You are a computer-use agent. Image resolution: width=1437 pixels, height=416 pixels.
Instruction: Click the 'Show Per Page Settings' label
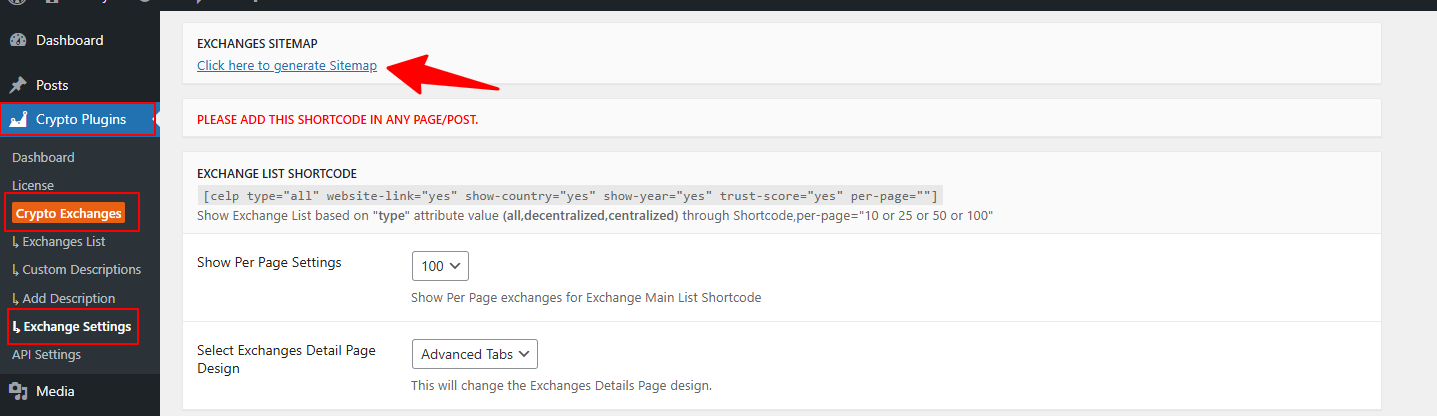pyautogui.click(x=269, y=262)
